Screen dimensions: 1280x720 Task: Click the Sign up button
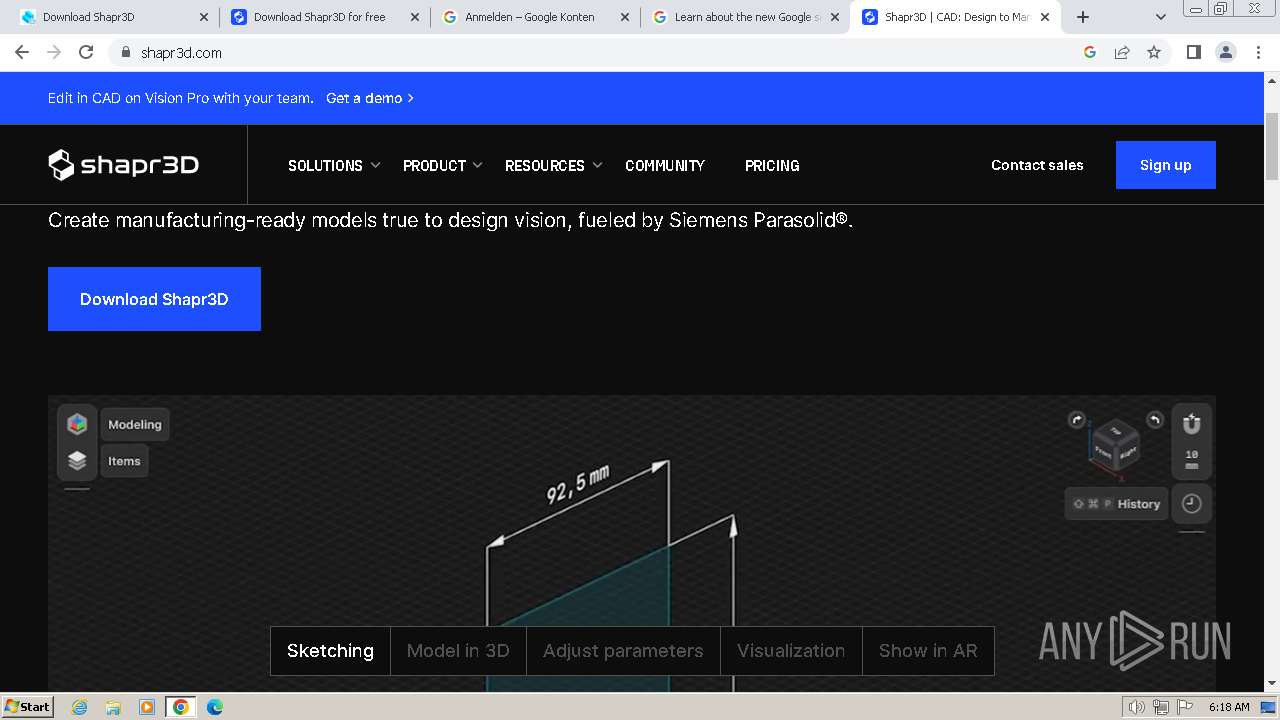click(1166, 165)
